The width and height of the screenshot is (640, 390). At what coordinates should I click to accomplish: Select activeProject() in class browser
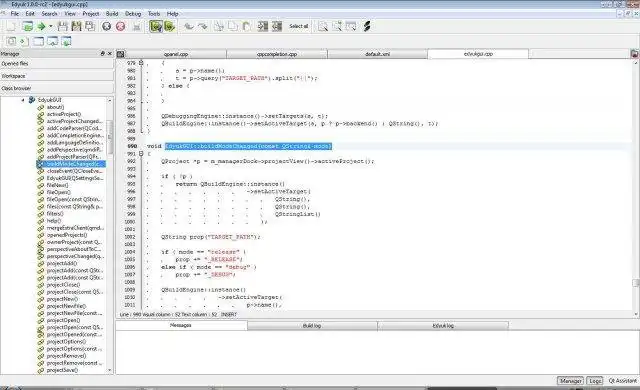[64, 114]
